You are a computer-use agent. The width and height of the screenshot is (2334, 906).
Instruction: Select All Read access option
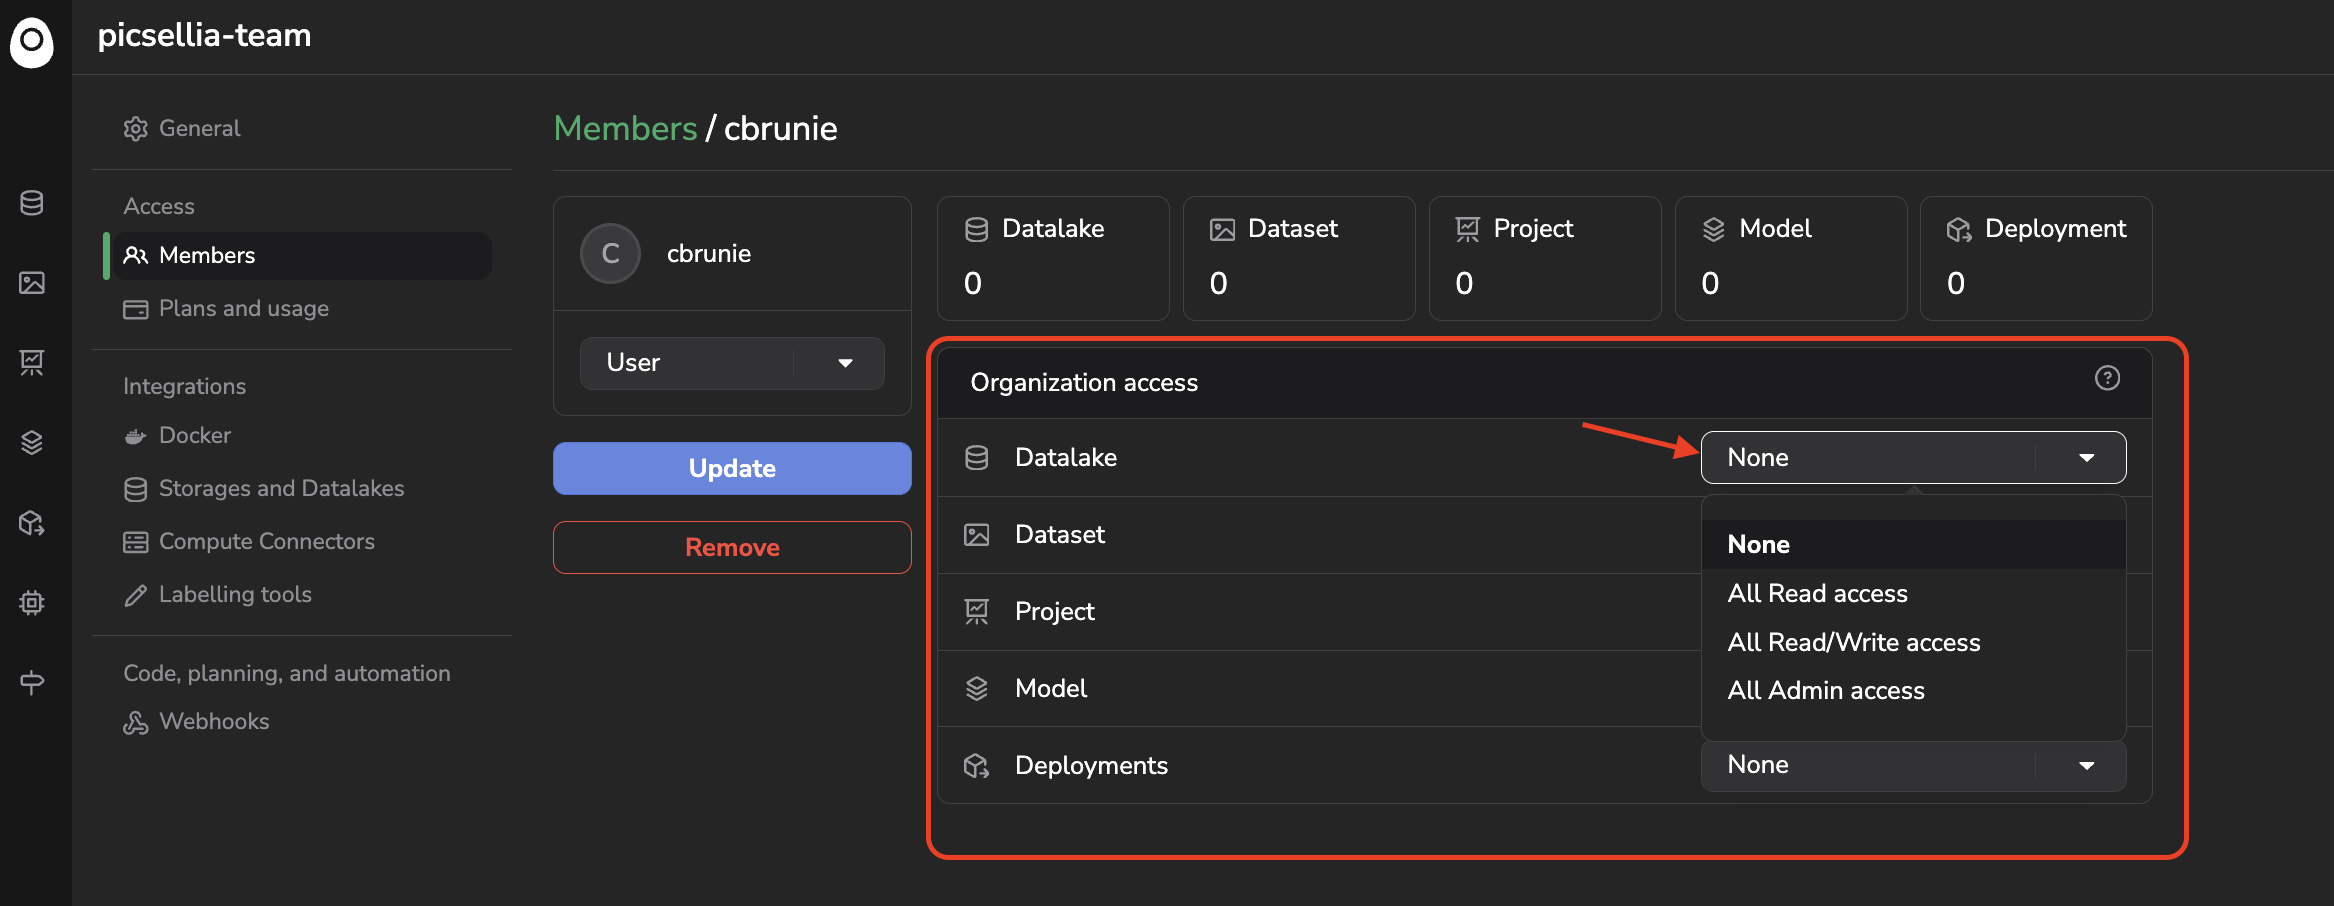click(x=1817, y=593)
